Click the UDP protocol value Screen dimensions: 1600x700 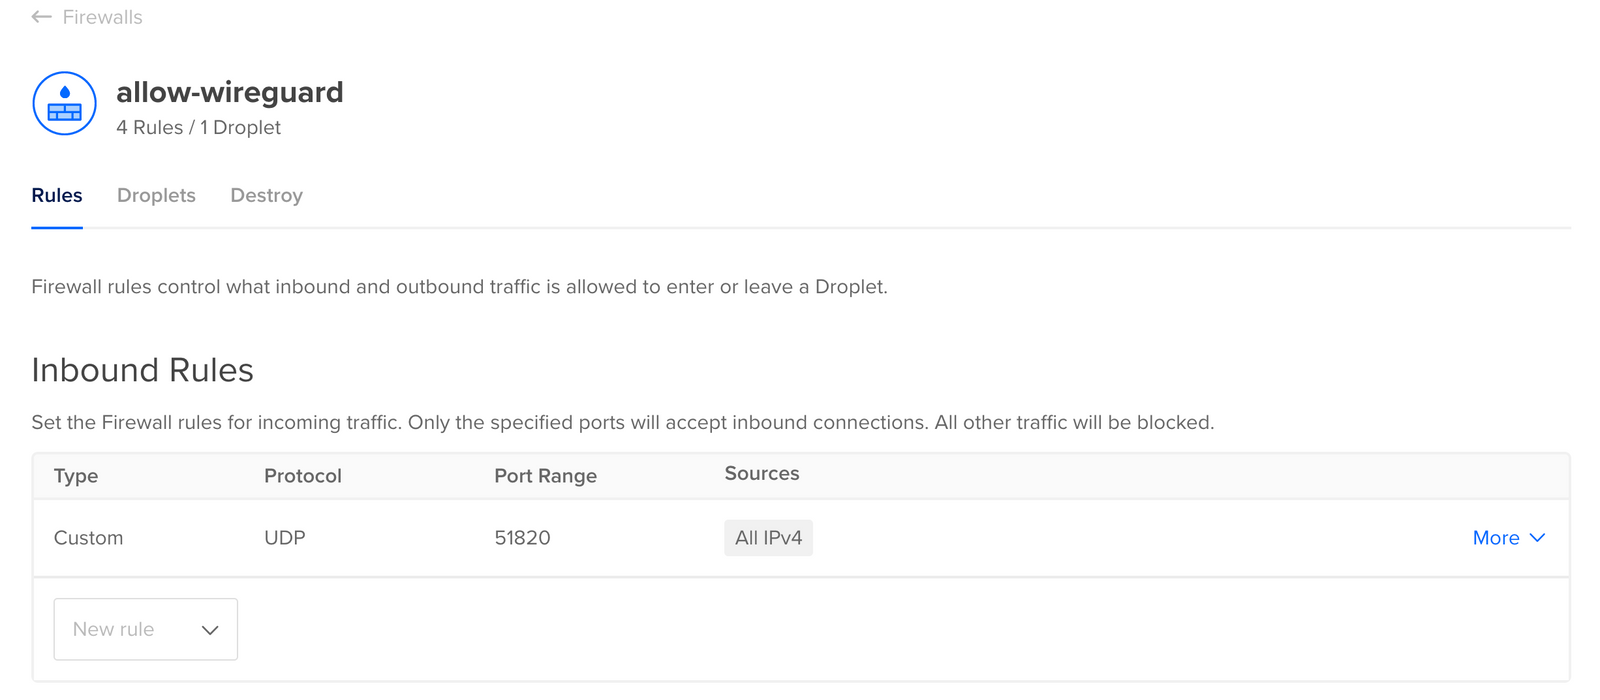coord(285,538)
